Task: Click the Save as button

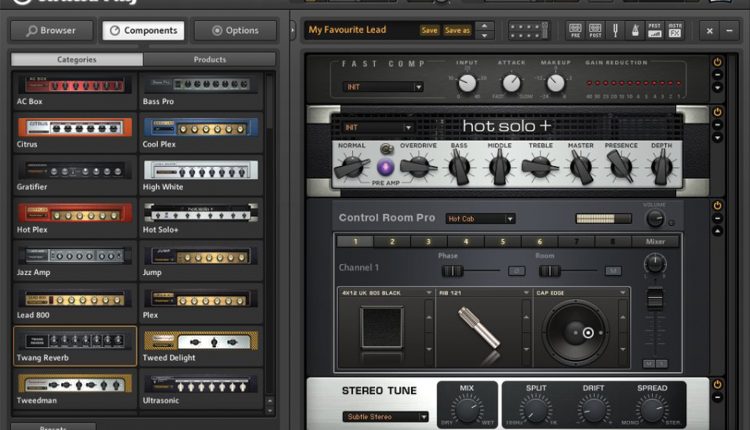Action: click(x=457, y=30)
